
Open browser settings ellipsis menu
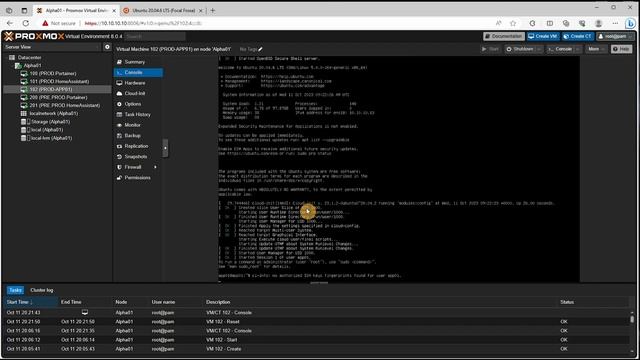click(615, 23)
